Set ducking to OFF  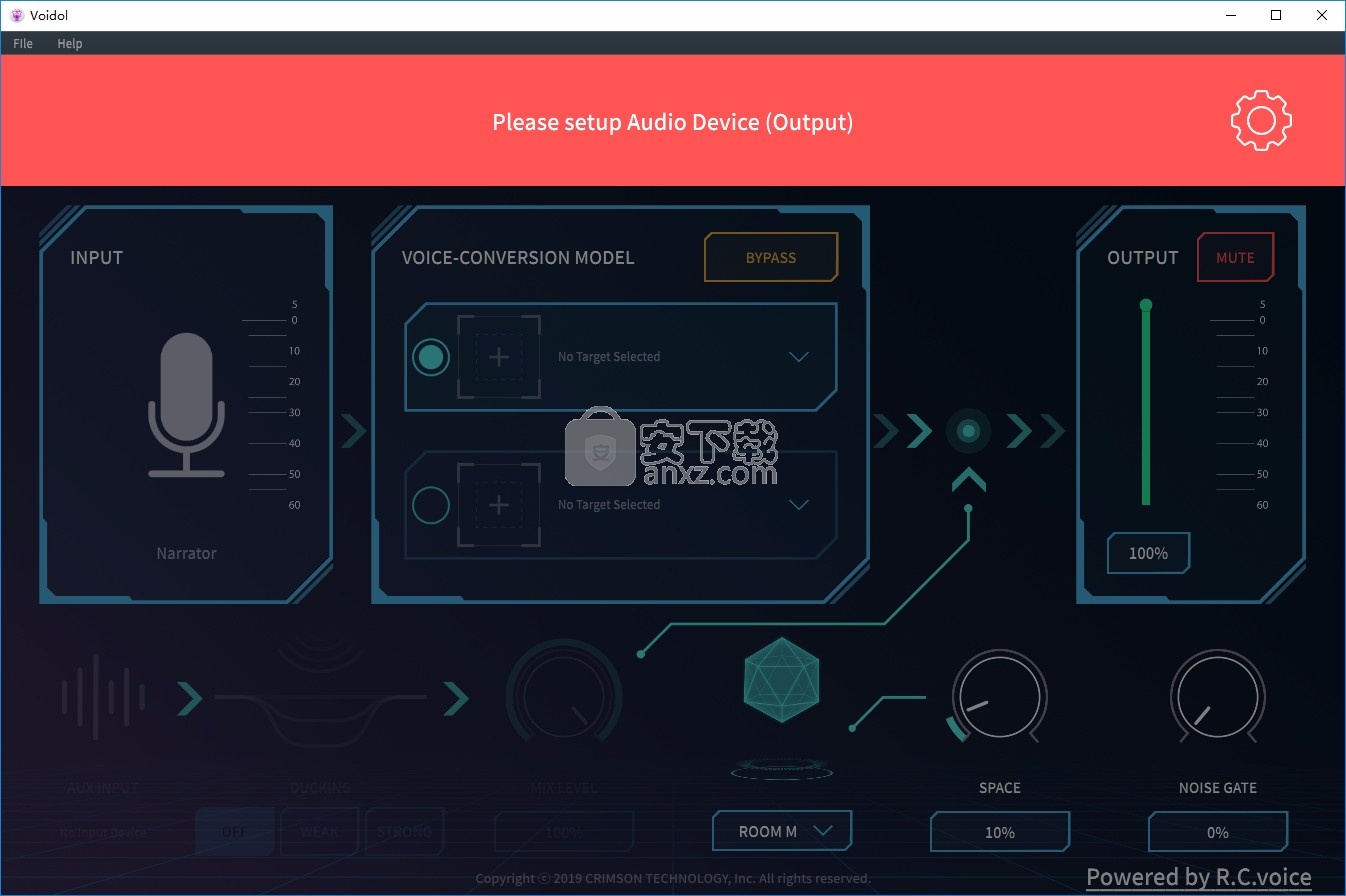point(235,832)
